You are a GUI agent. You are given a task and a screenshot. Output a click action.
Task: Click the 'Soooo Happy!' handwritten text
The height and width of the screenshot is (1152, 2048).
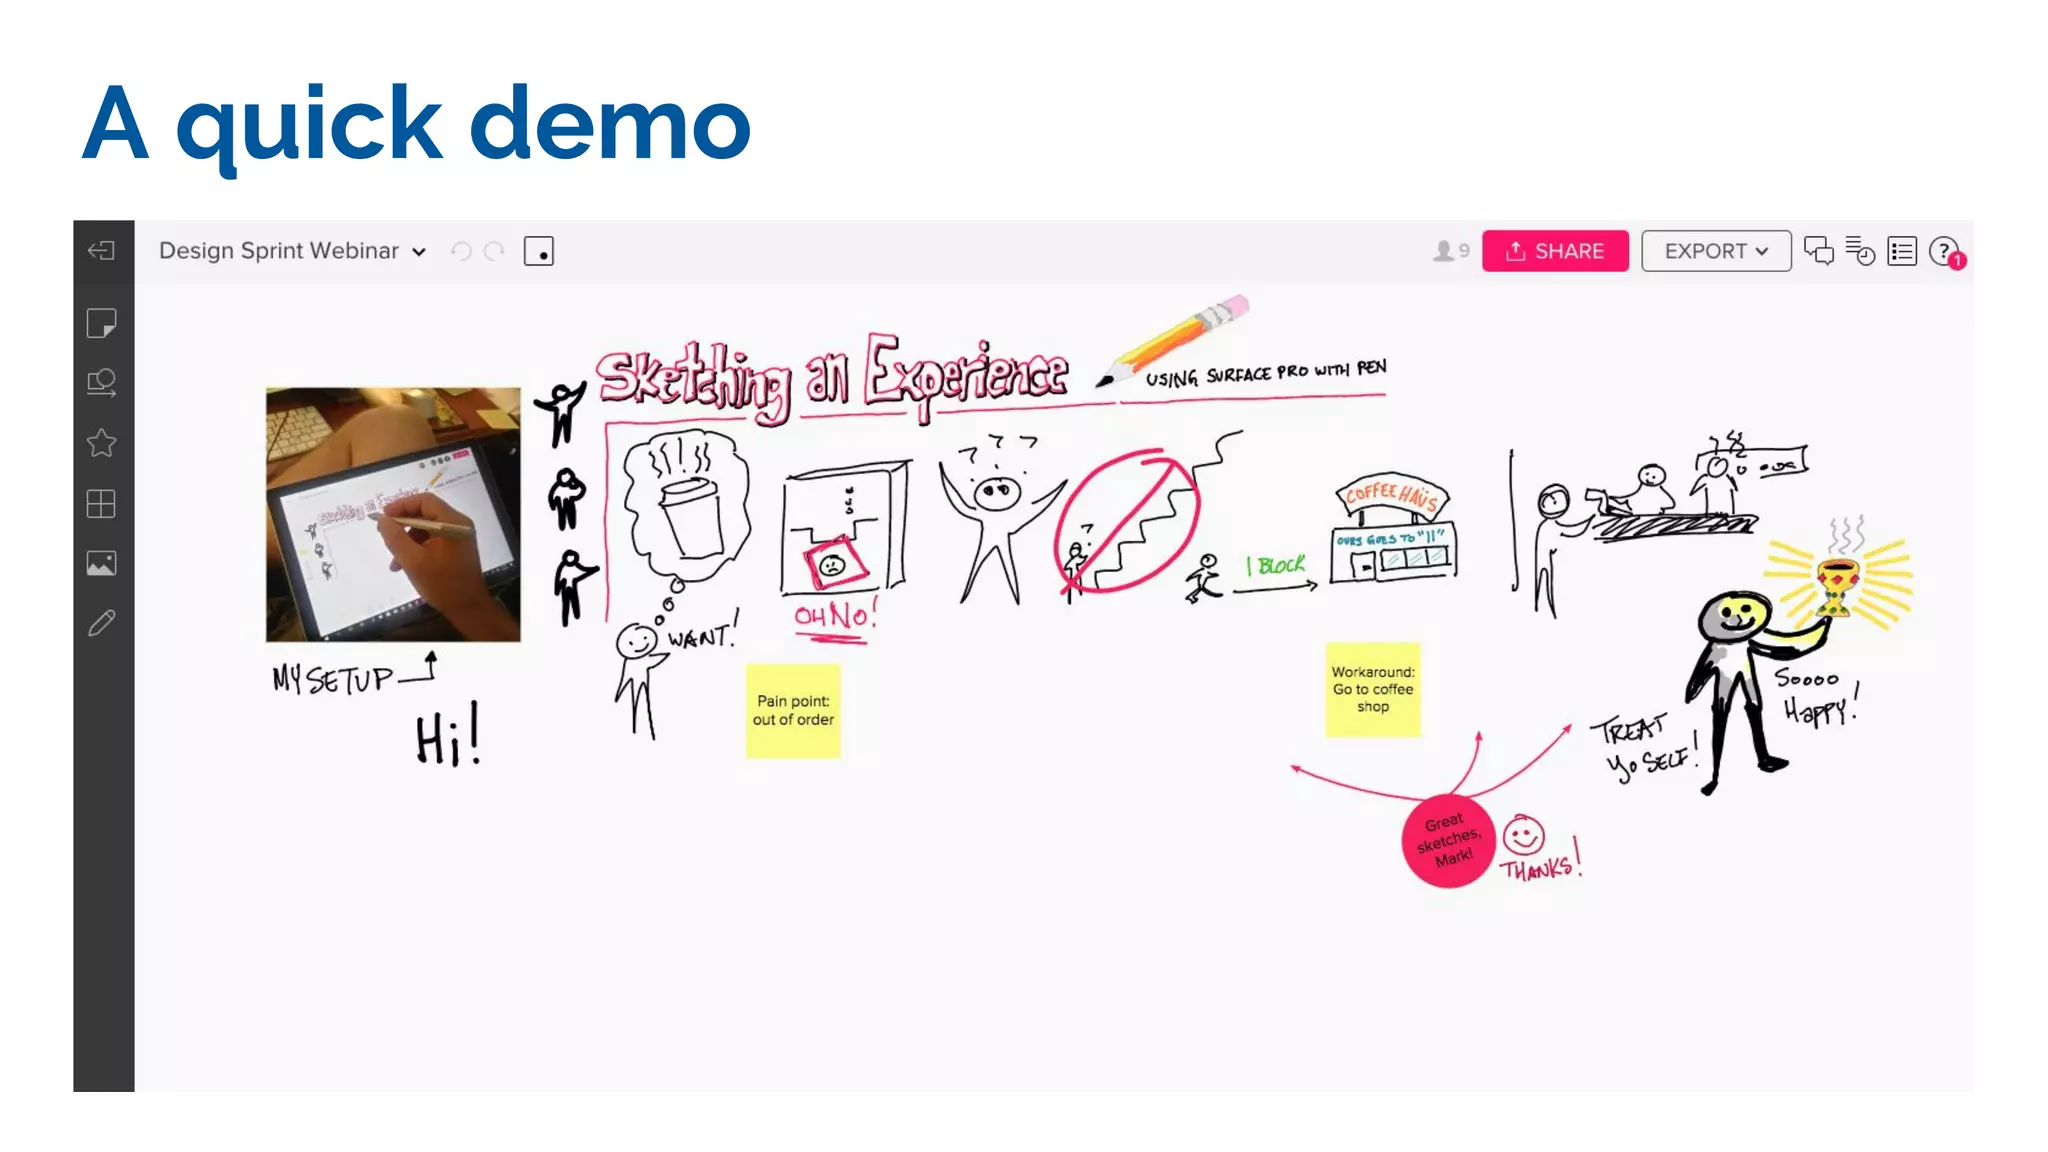coord(1818,696)
